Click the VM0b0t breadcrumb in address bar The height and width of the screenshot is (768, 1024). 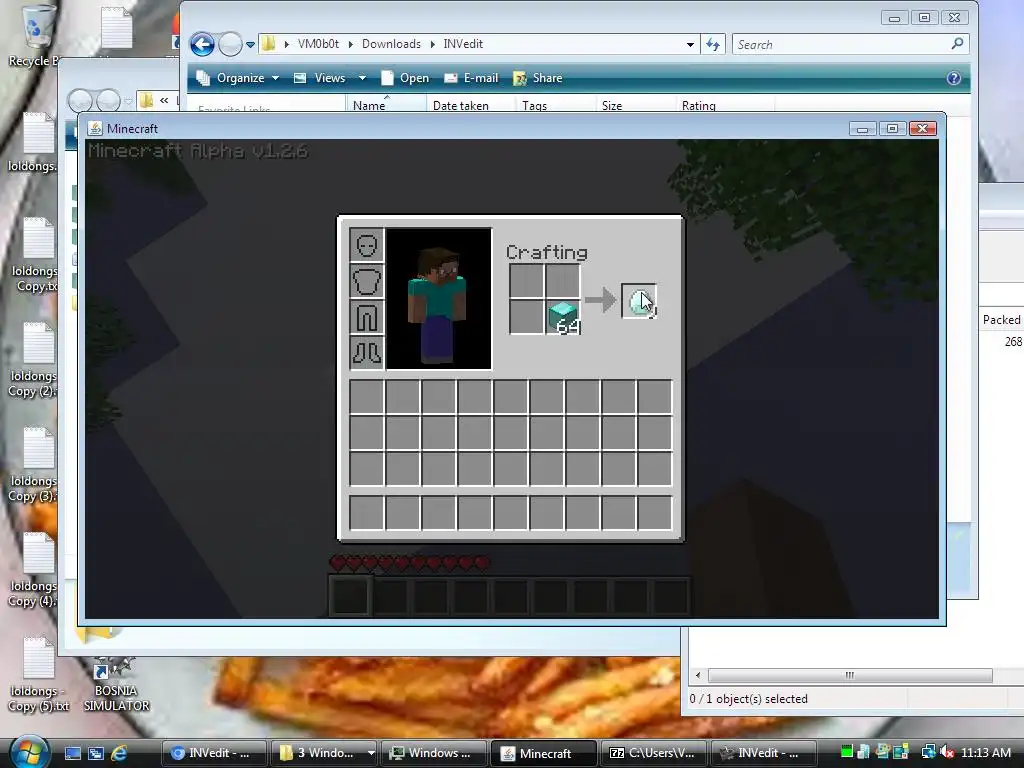click(318, 44)
